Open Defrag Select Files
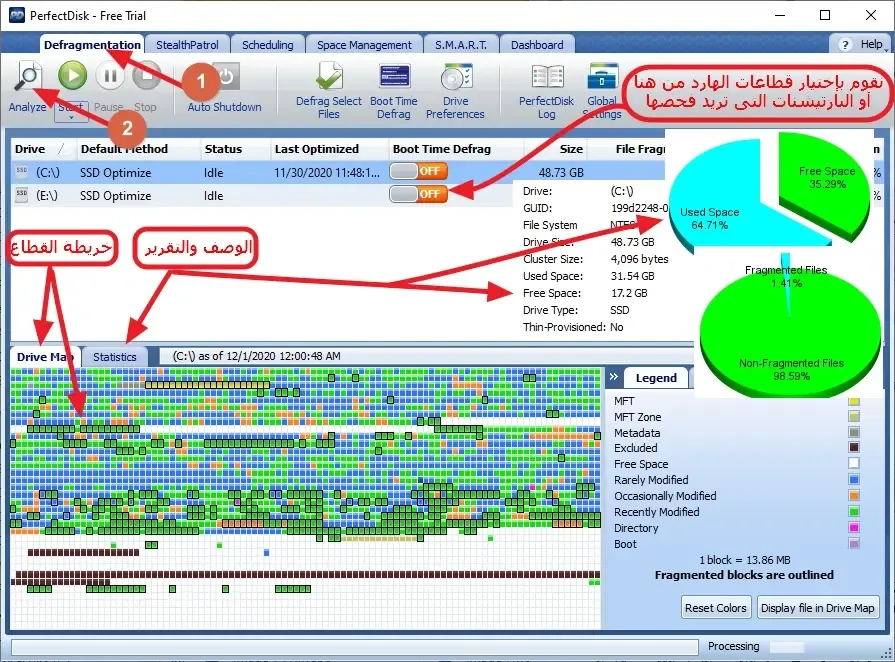This screenshot has width=895, height=662. pos(329,91)
